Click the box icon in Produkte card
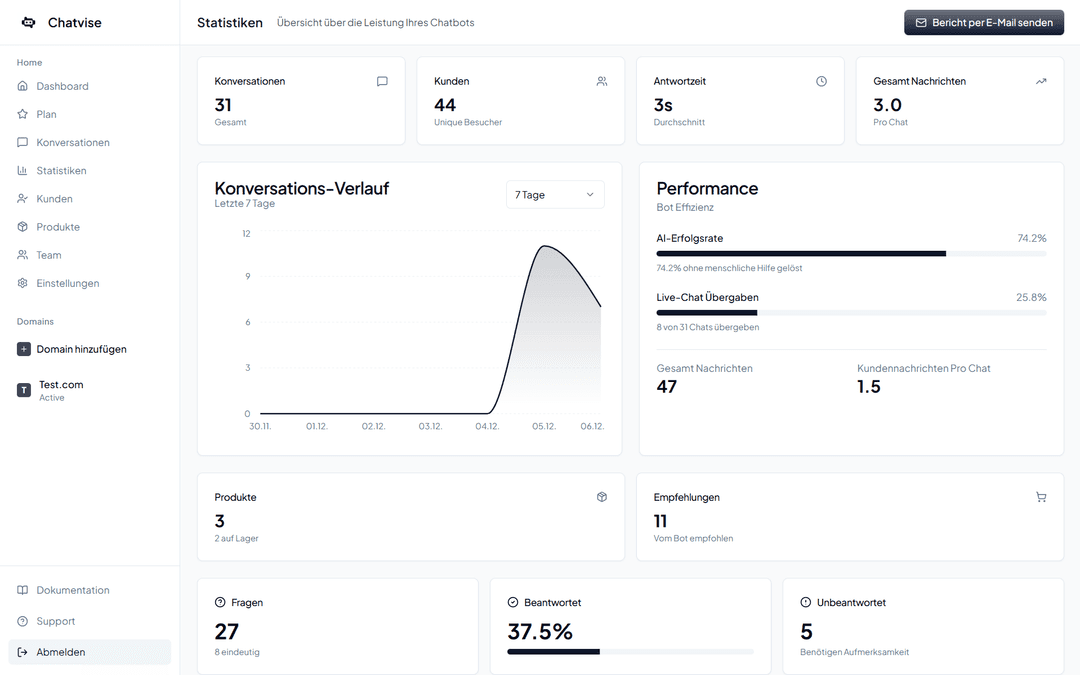 (x=602, y=497)
